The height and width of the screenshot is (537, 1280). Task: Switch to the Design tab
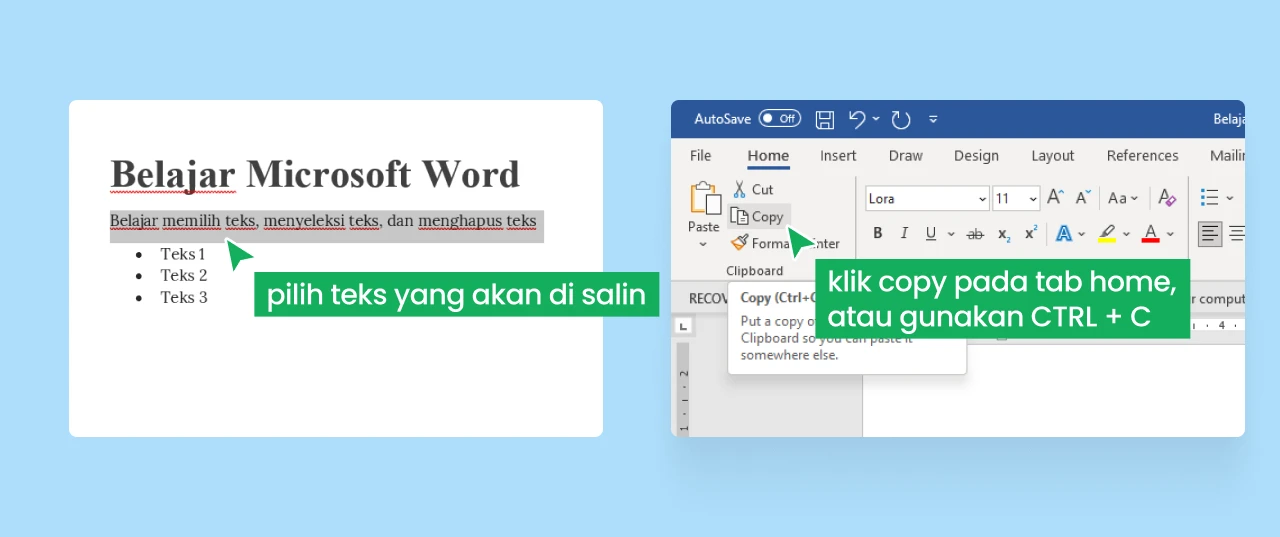976,155
